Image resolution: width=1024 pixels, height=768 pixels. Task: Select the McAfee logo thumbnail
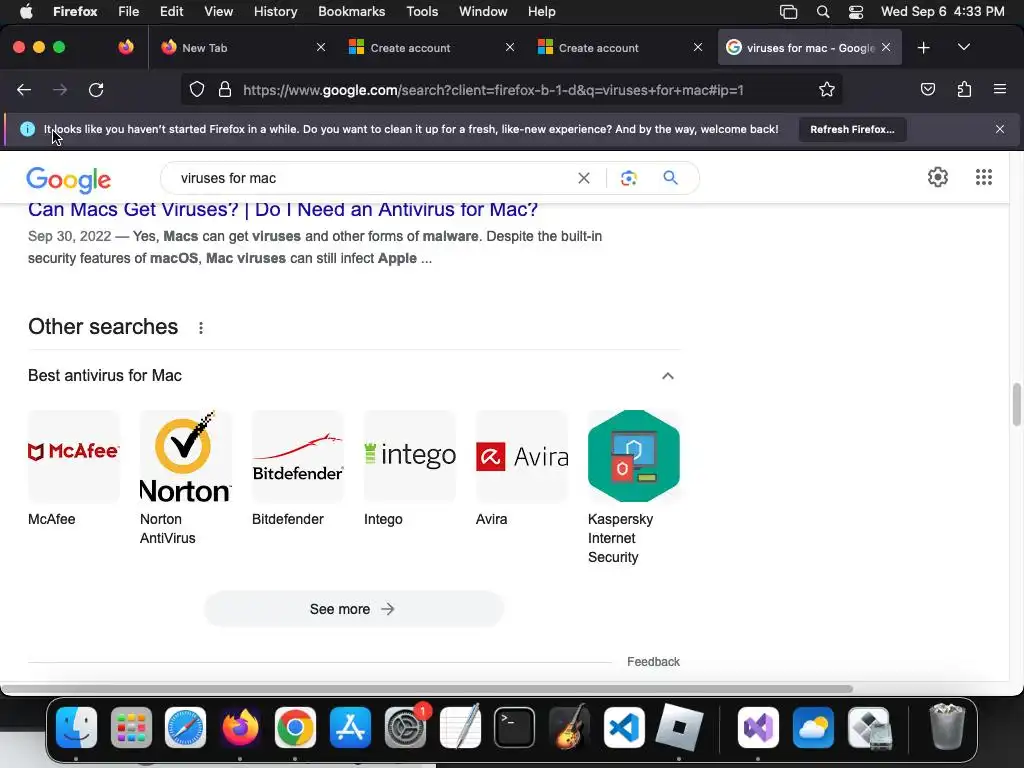74,456
